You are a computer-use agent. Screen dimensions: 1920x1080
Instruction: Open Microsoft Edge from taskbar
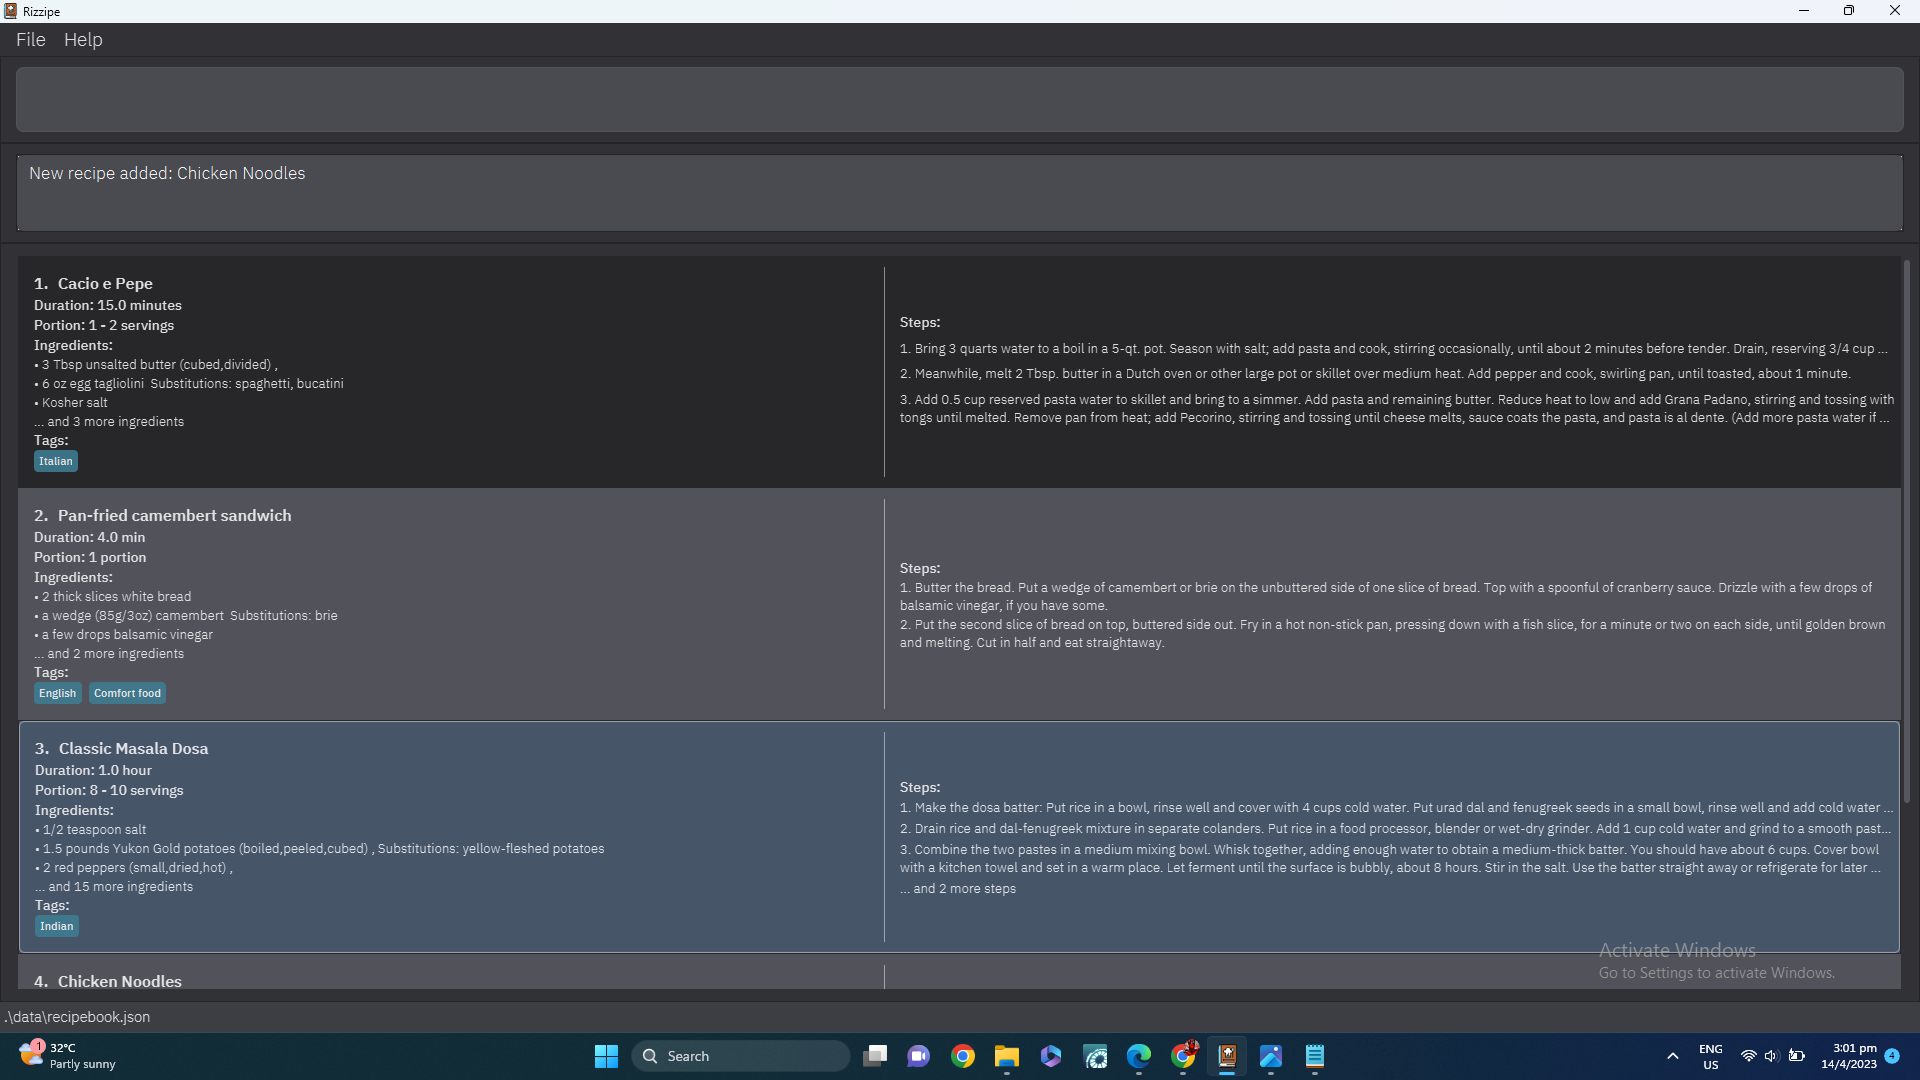click(1139, 1056)
